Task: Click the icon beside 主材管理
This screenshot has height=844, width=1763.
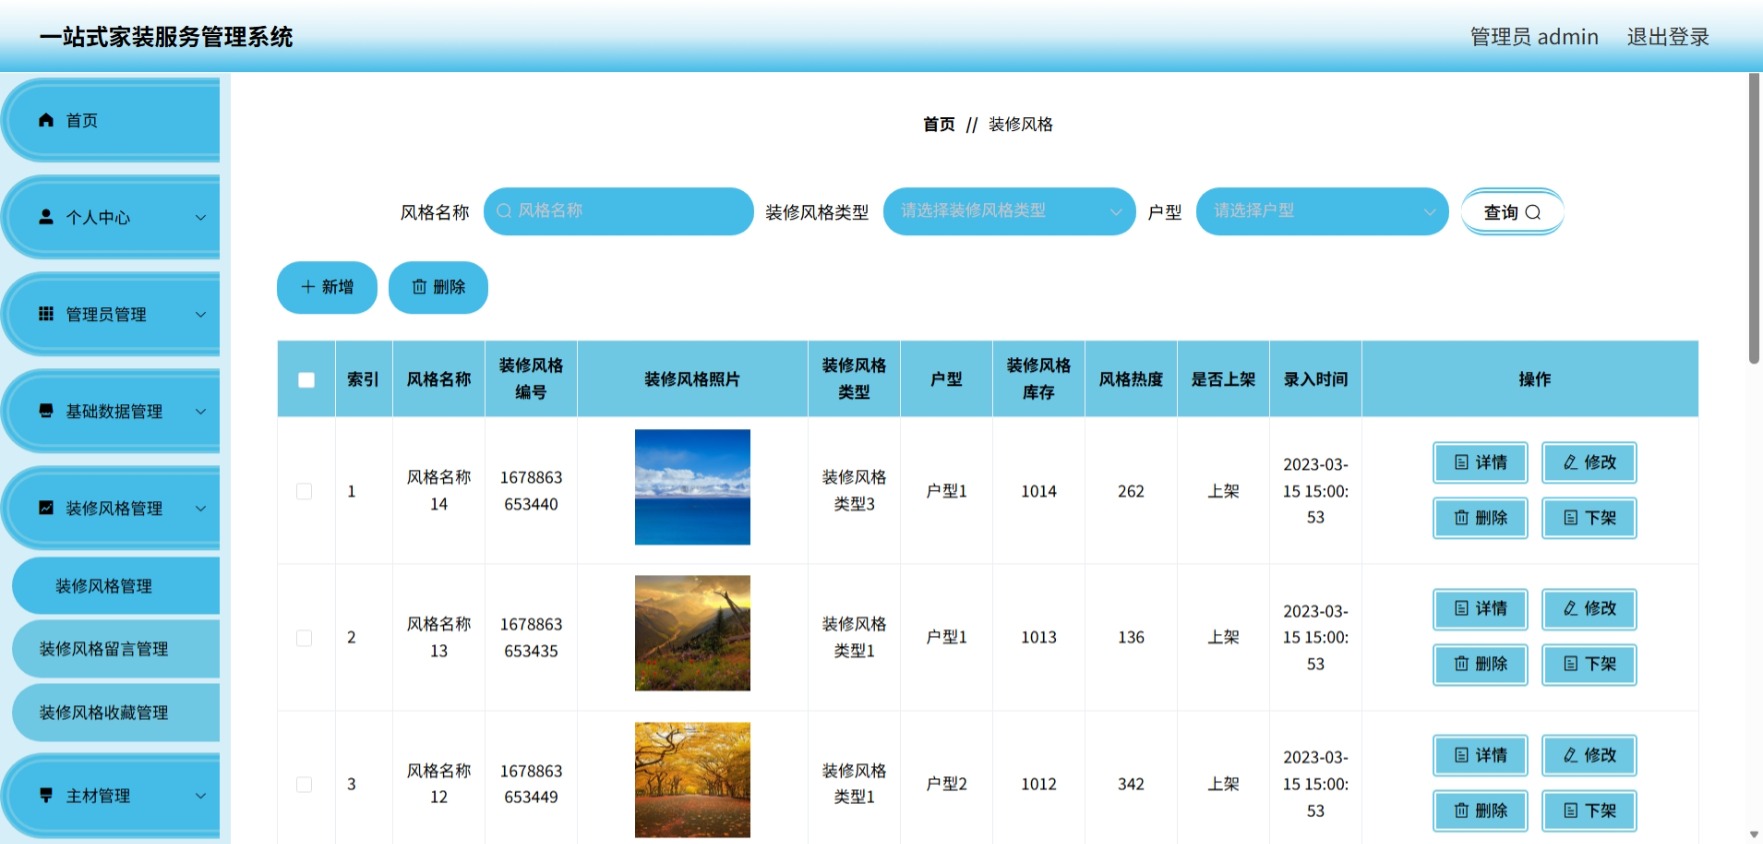Action: 46,796
